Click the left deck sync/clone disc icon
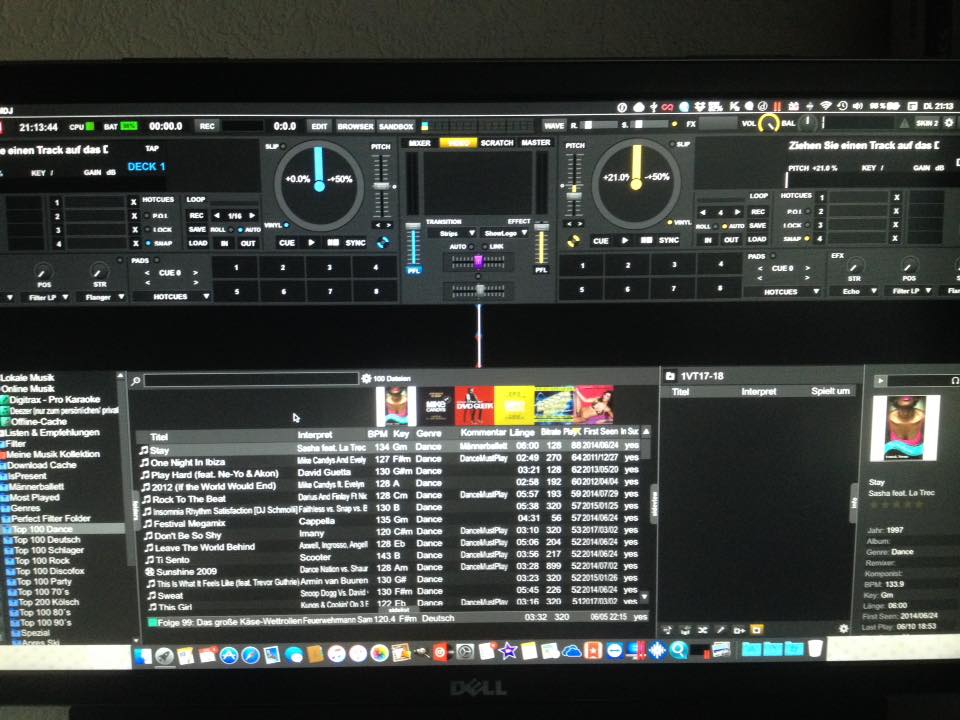This screenshot has height=720, width=960. tap(383, 242)
